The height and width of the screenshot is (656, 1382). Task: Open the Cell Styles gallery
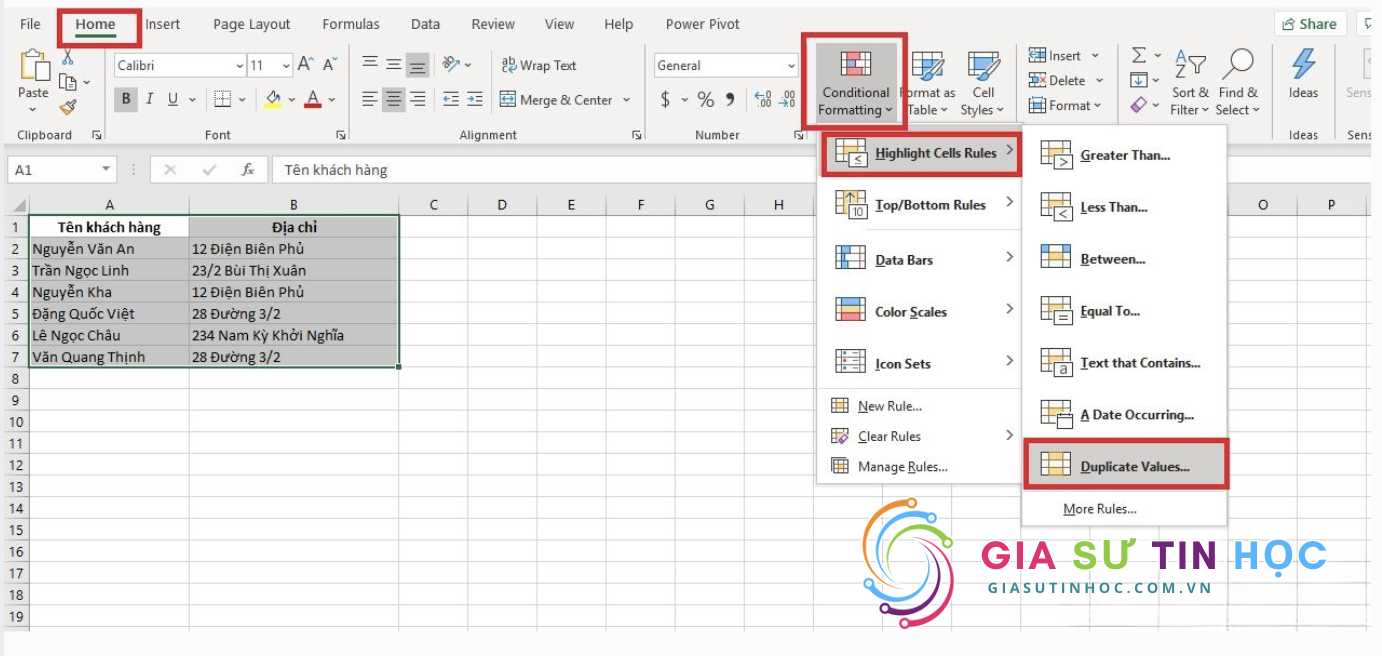click(983, 84)
